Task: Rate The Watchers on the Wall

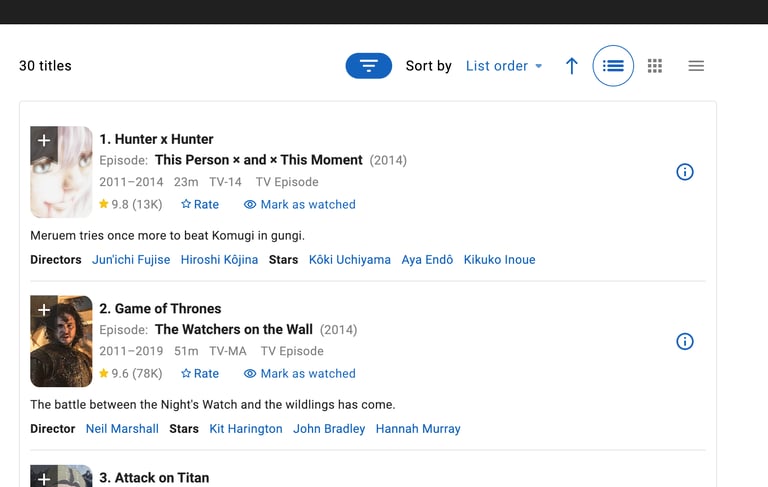Action: point(200,373)
